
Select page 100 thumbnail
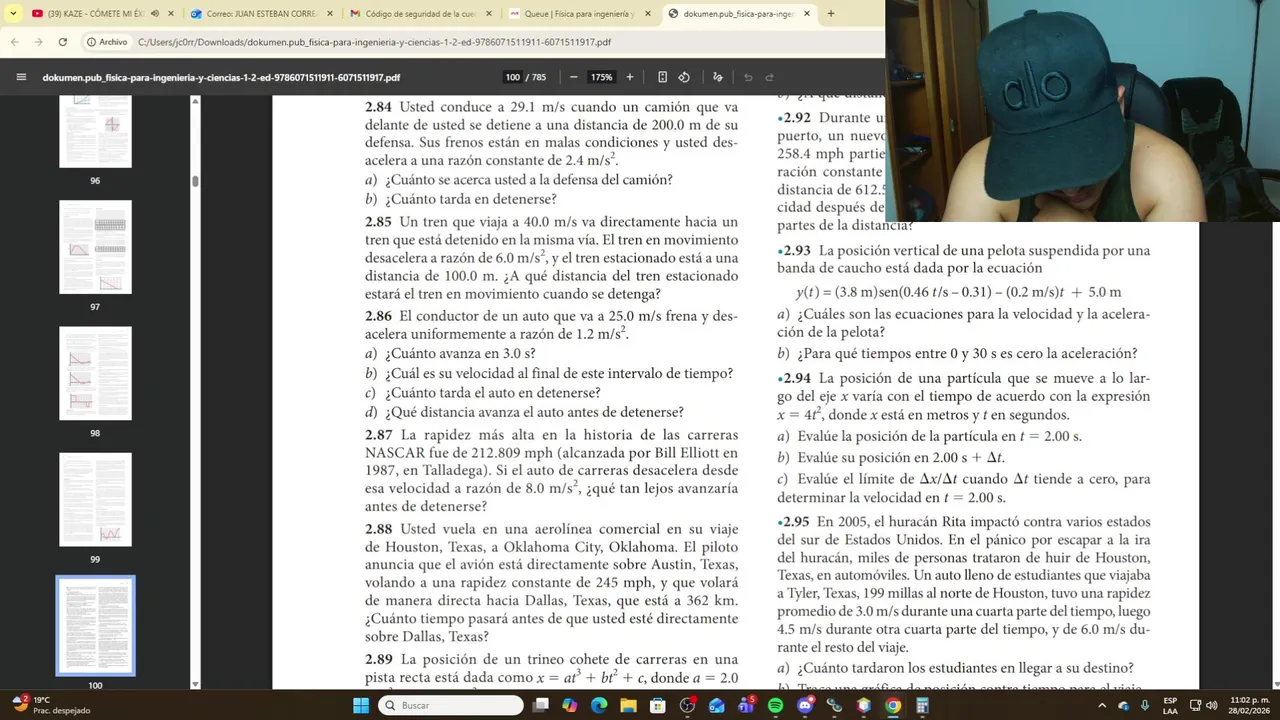(x=95, y=625)
